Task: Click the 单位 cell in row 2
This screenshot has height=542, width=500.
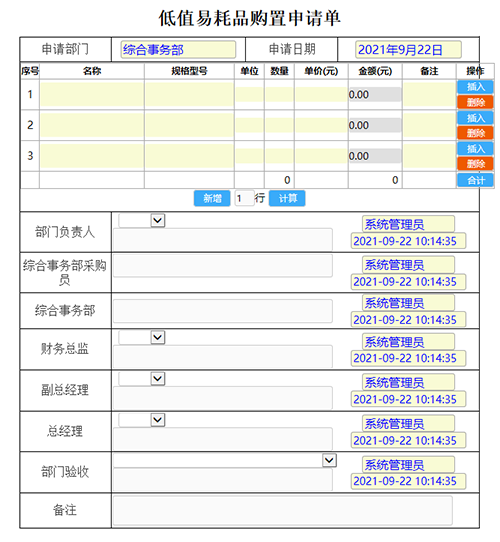Action: 249,125
